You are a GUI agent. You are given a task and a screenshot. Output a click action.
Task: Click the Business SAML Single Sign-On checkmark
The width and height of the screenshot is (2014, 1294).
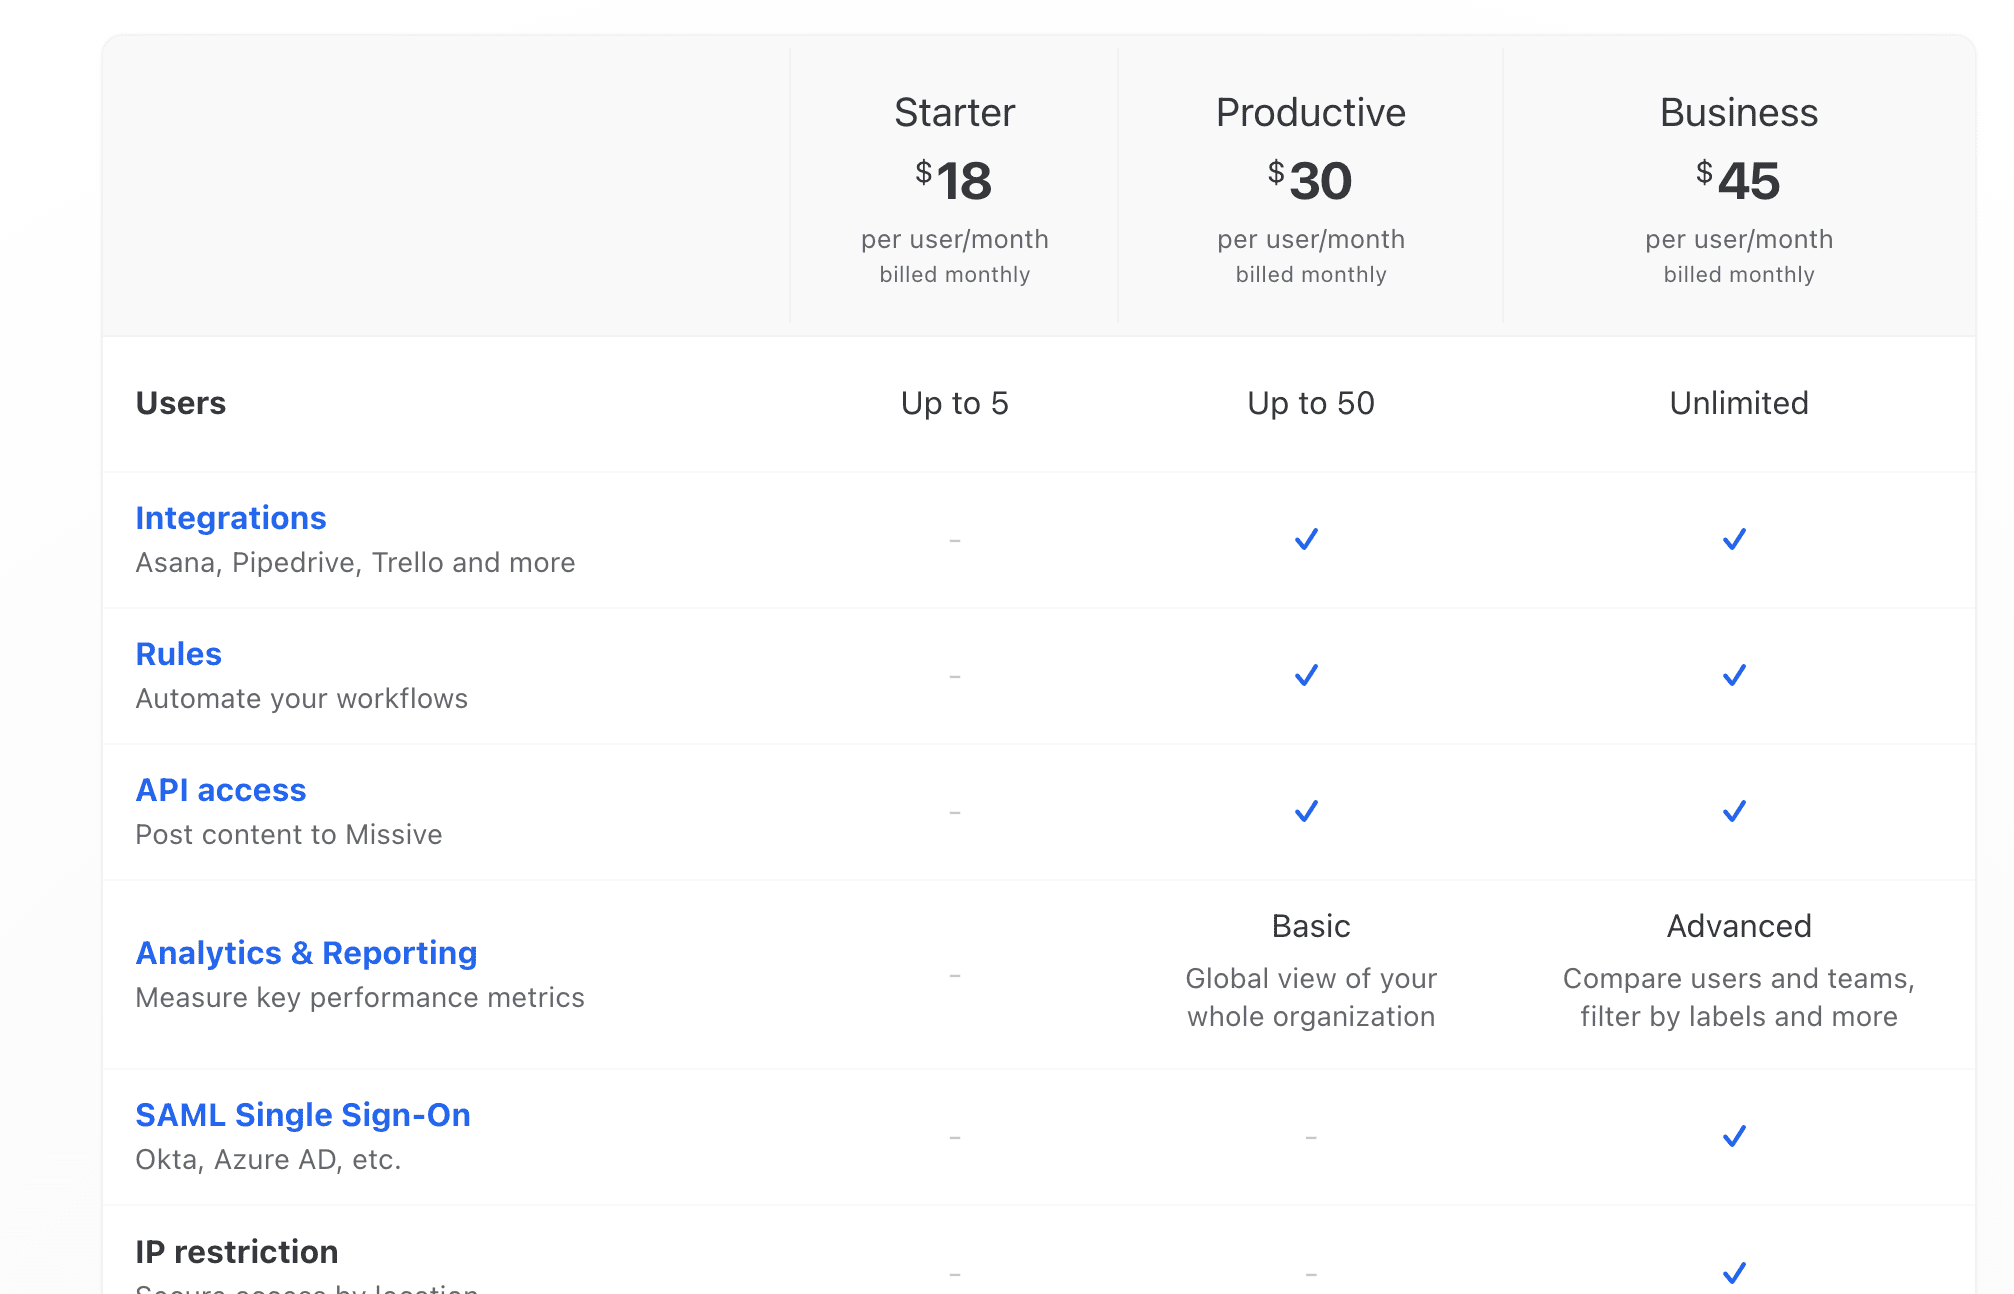[x=1737, y=1135]
